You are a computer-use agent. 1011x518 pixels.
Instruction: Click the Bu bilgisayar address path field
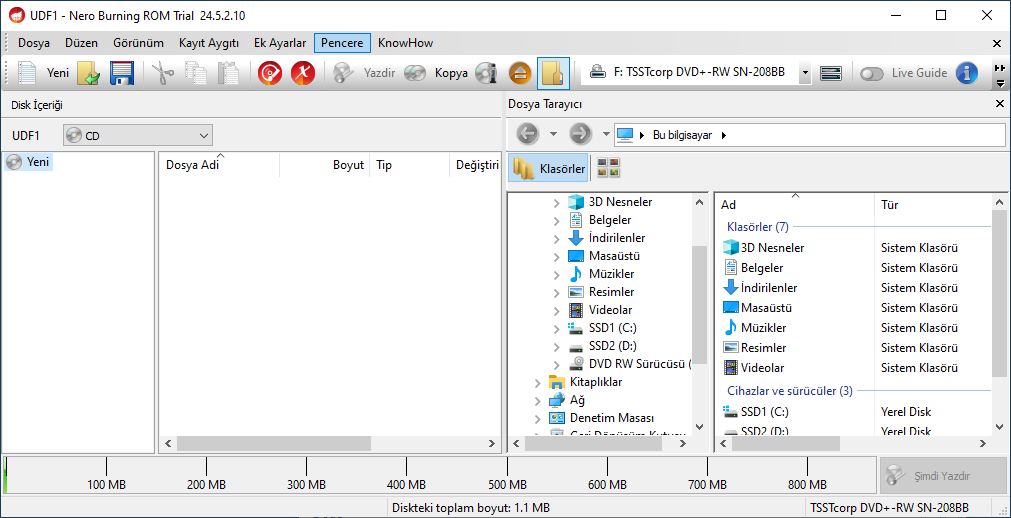click(809, 135)
